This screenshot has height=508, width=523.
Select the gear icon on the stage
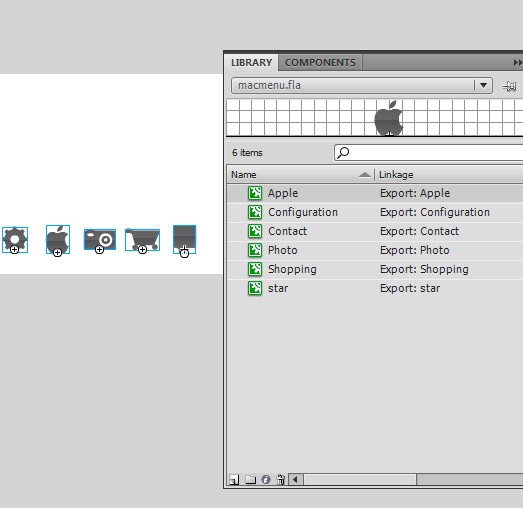(x=15, y=240)
